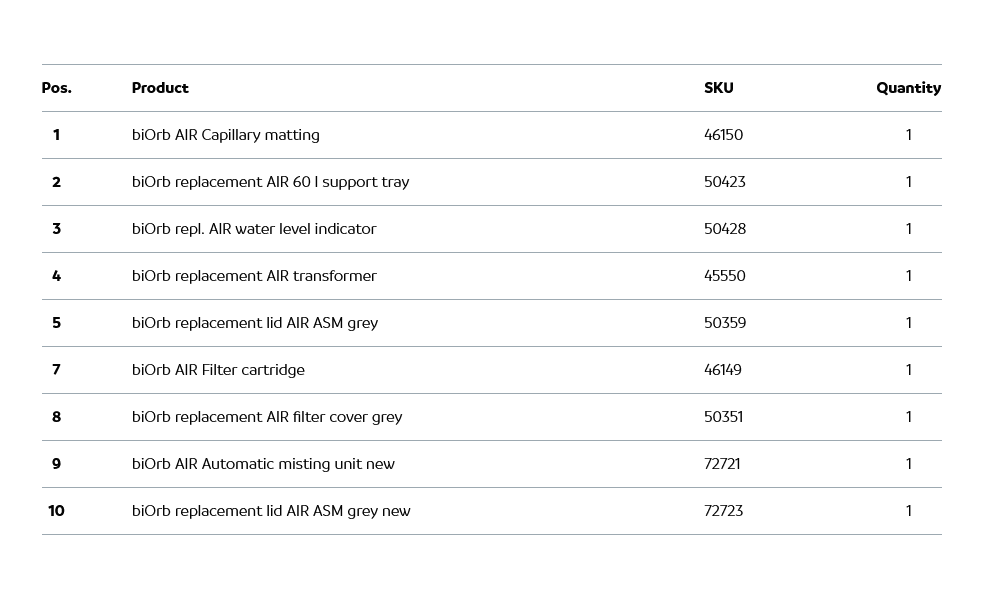
Task: Select biOrb replacement lid AIR ASM grey new
Action: point(271,511)
